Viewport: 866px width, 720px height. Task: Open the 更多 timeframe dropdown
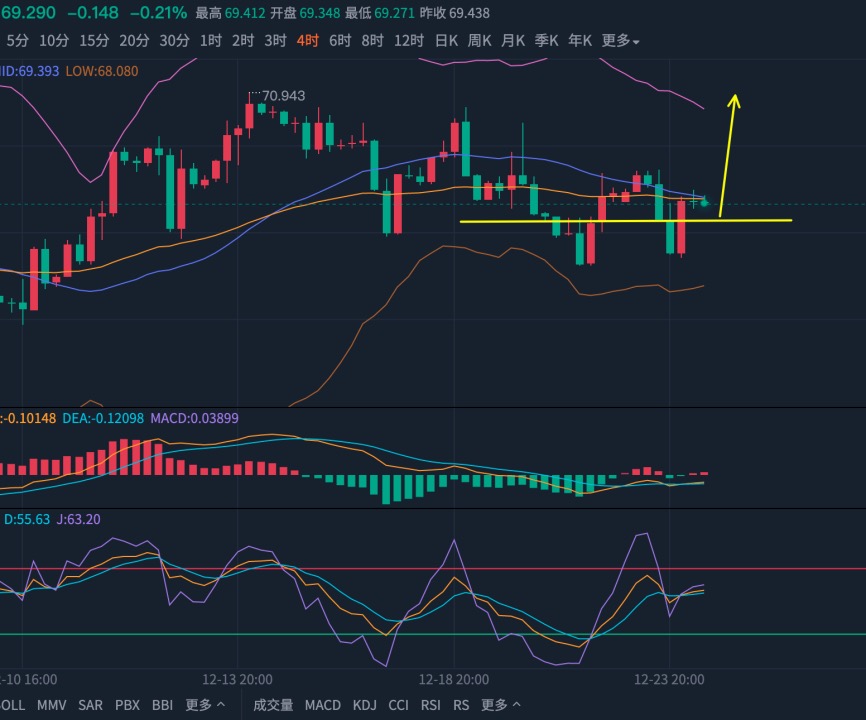pyautogui.click(x=620, y=40)
